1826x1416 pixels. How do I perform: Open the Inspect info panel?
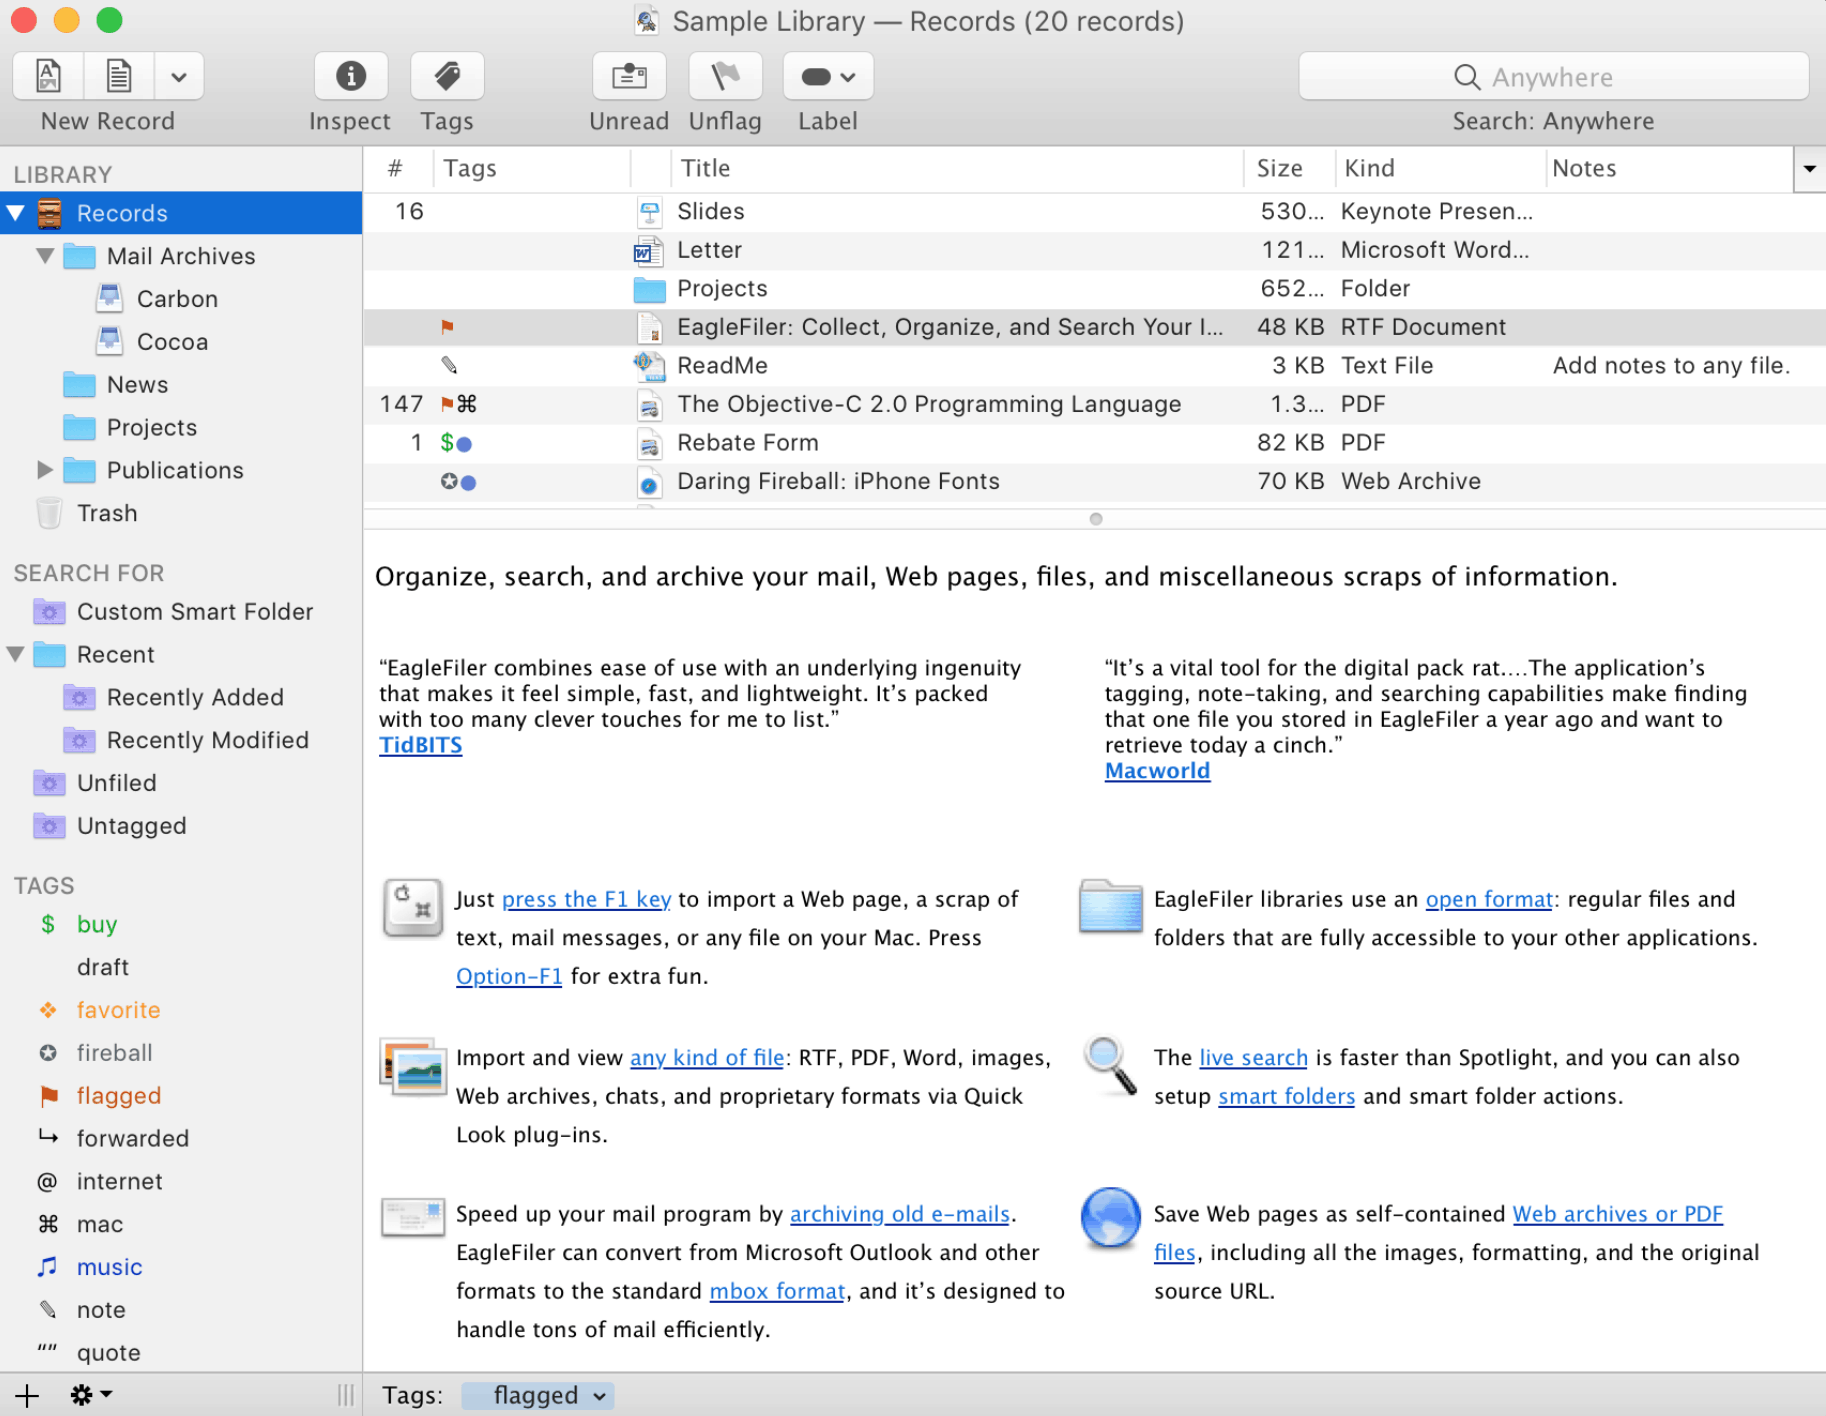pyautogui.click(x=350, y=76)
